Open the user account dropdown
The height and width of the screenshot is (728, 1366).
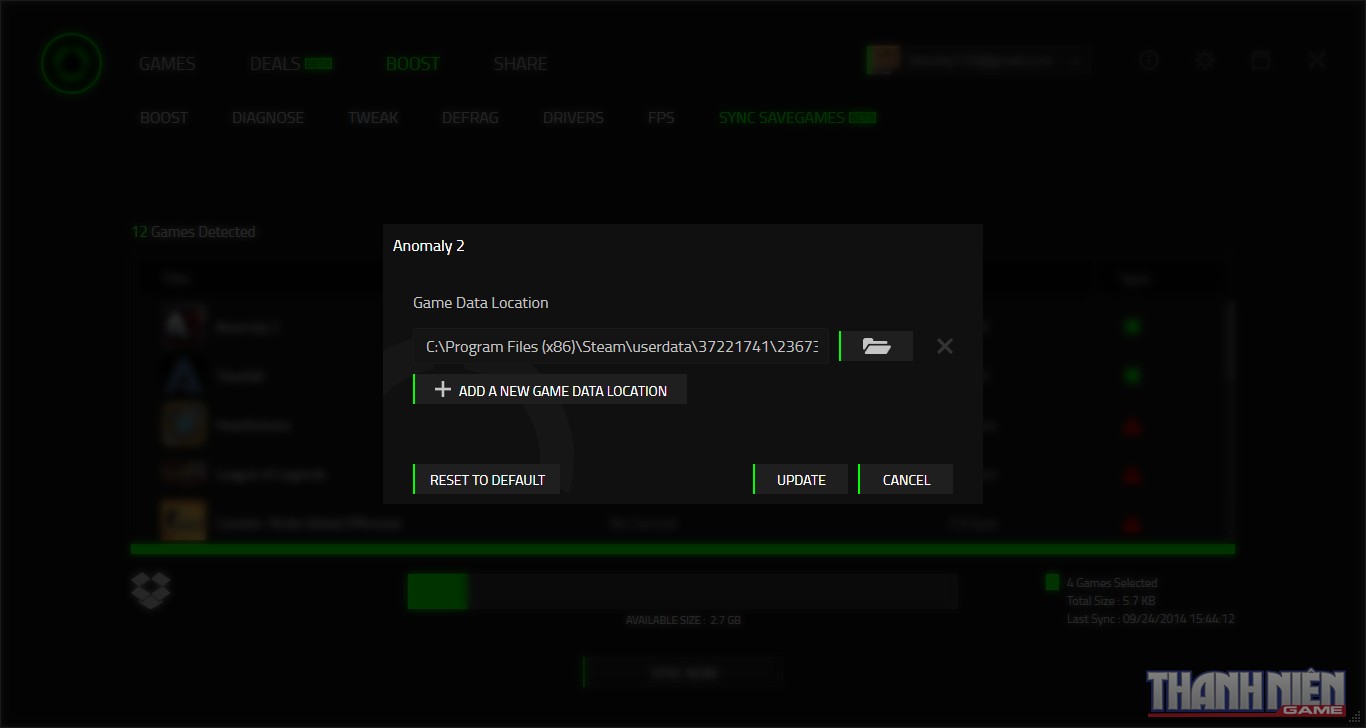point(979,60)
